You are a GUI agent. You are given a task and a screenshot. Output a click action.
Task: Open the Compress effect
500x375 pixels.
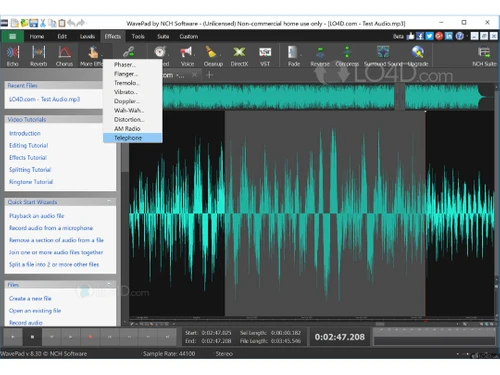point(347,56)
